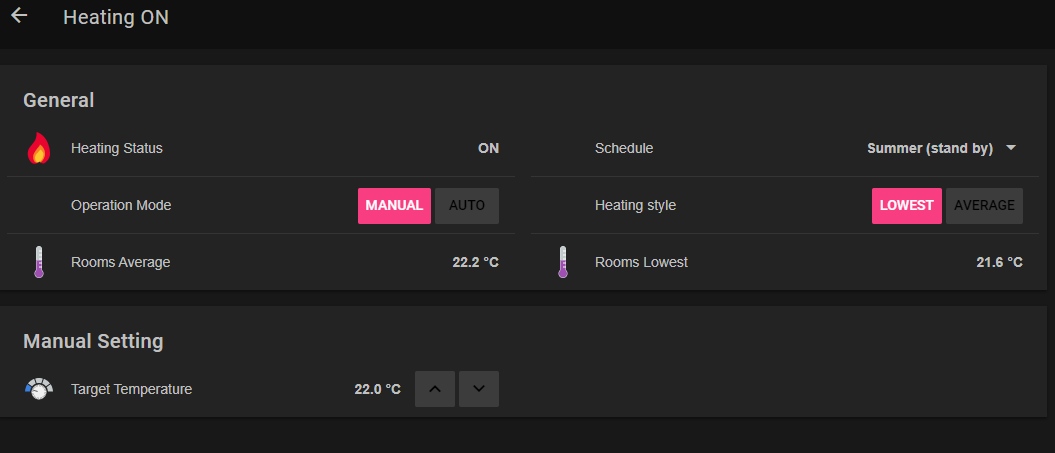Click the Rooms Lowest 21.6 °C reading
Screen dimensions: 1055x453
point(999,263)
